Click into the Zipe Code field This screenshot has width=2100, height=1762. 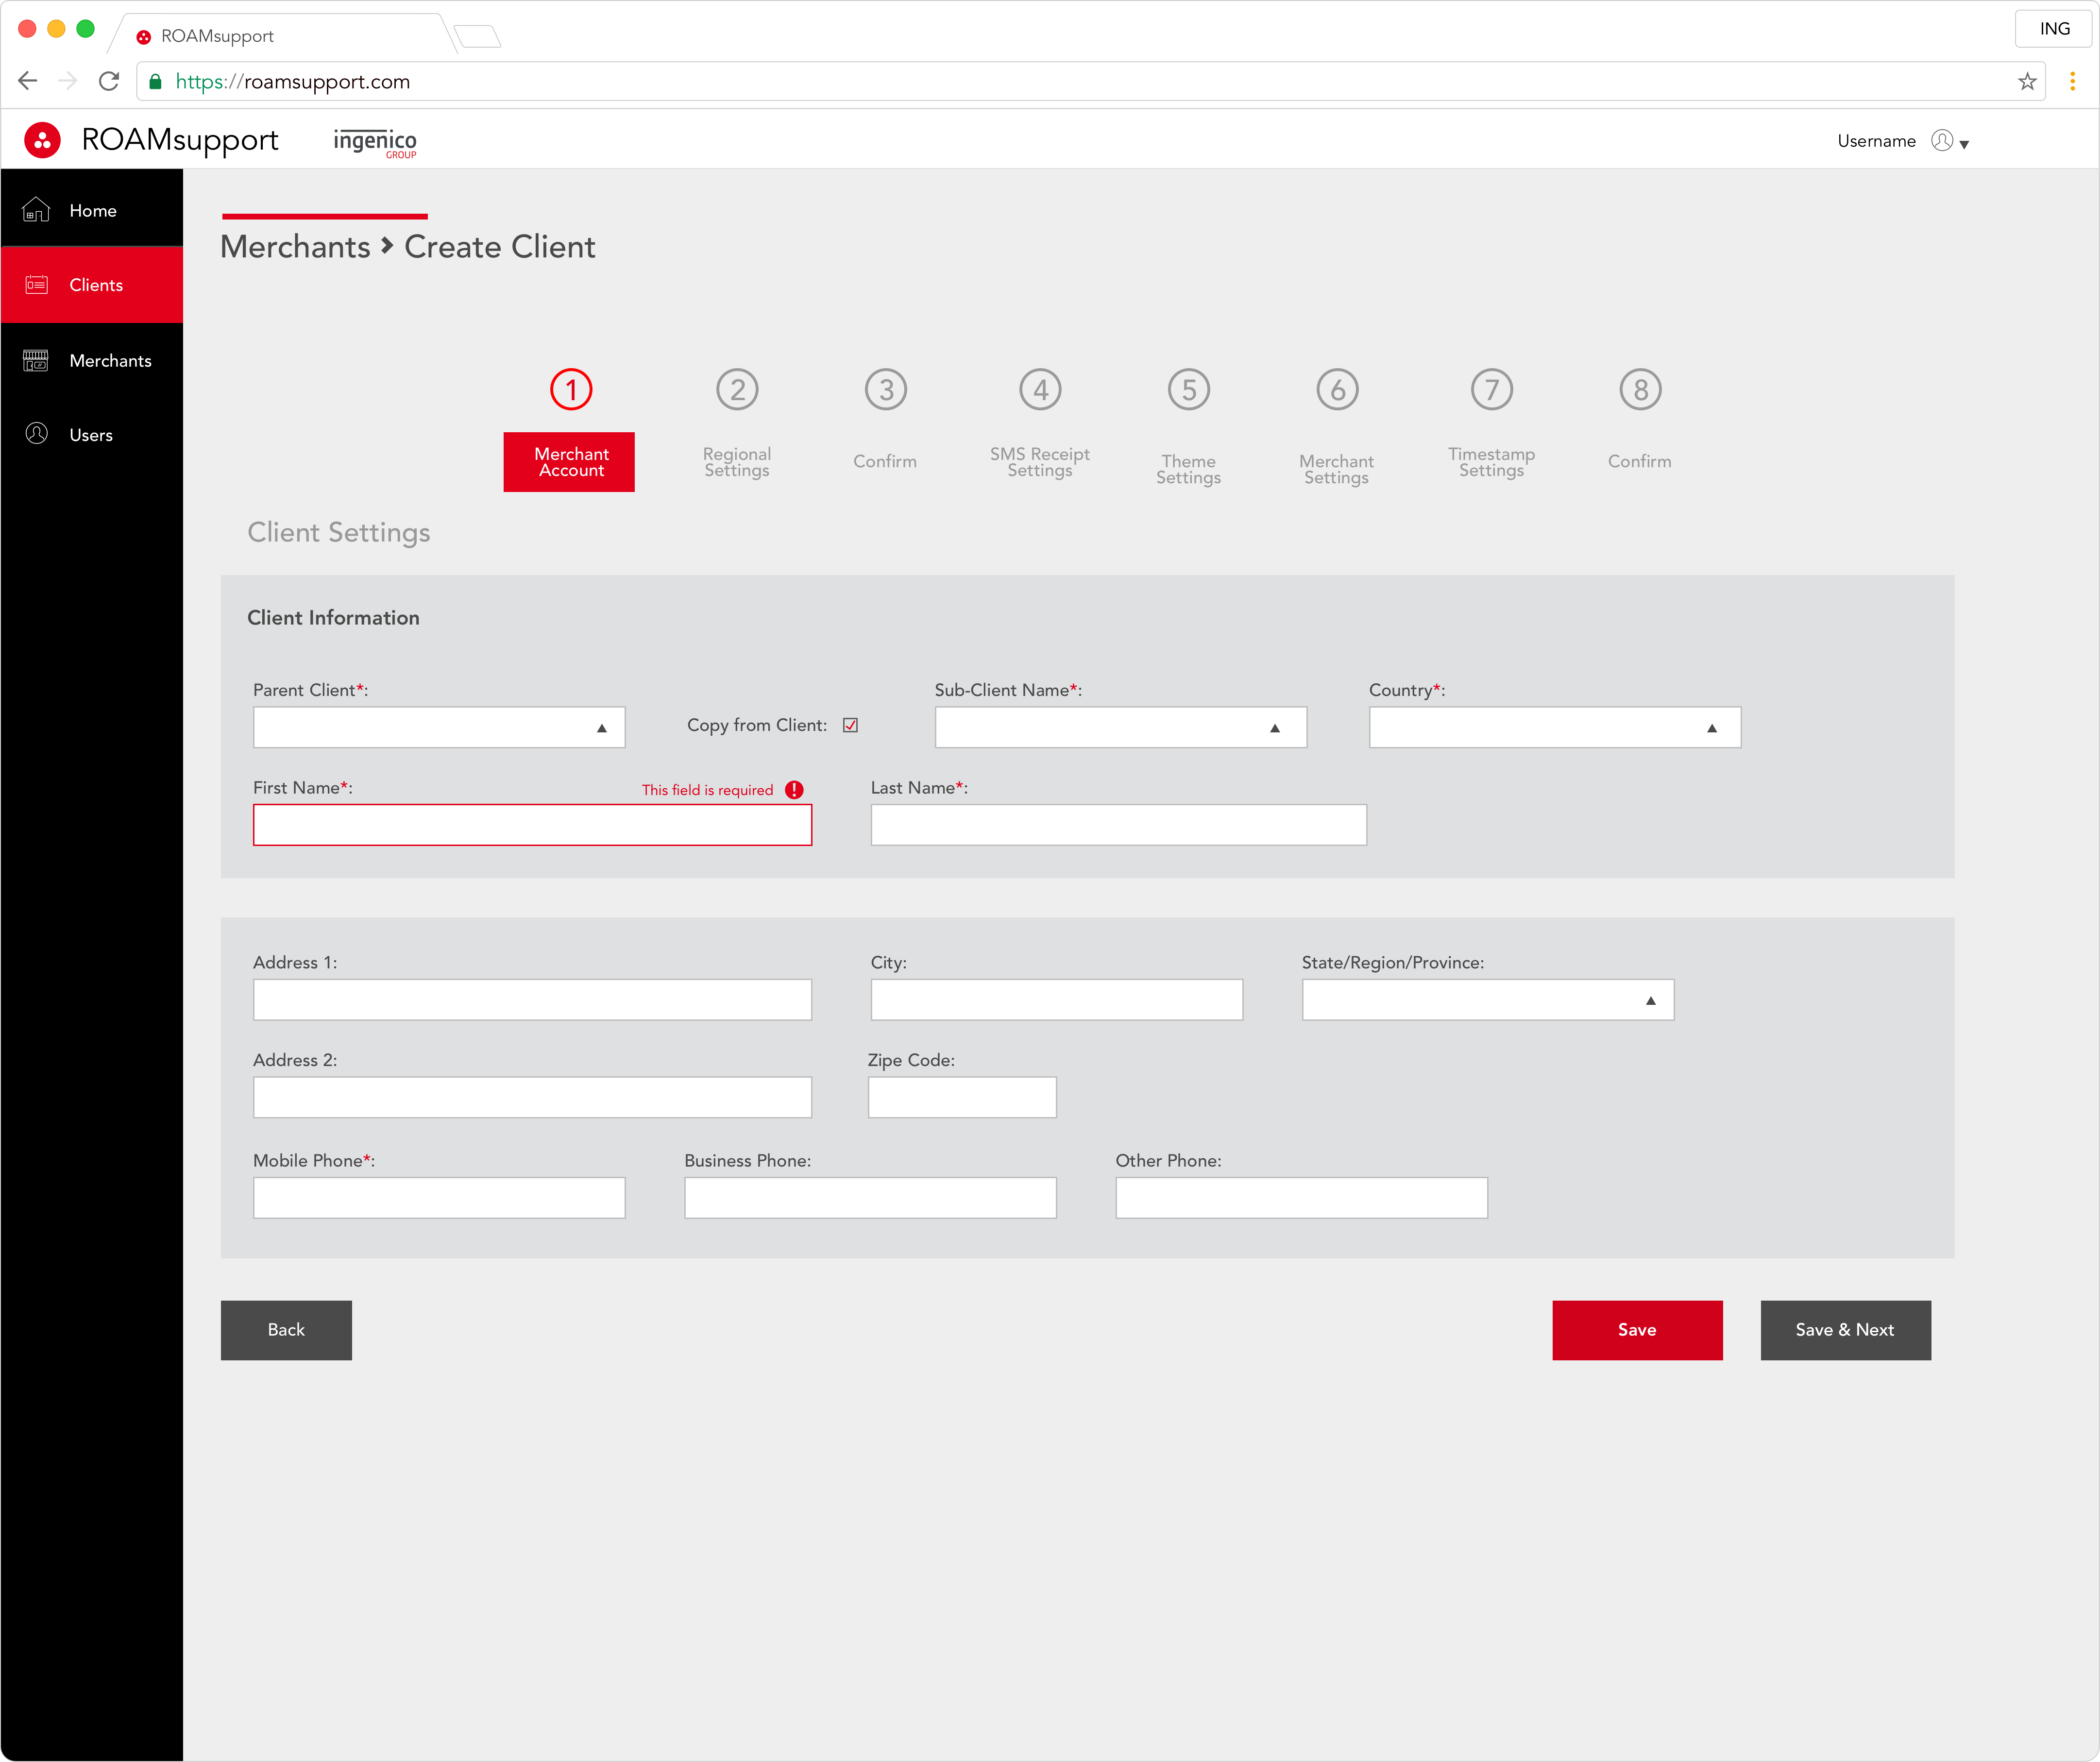tap(962, 1097)
